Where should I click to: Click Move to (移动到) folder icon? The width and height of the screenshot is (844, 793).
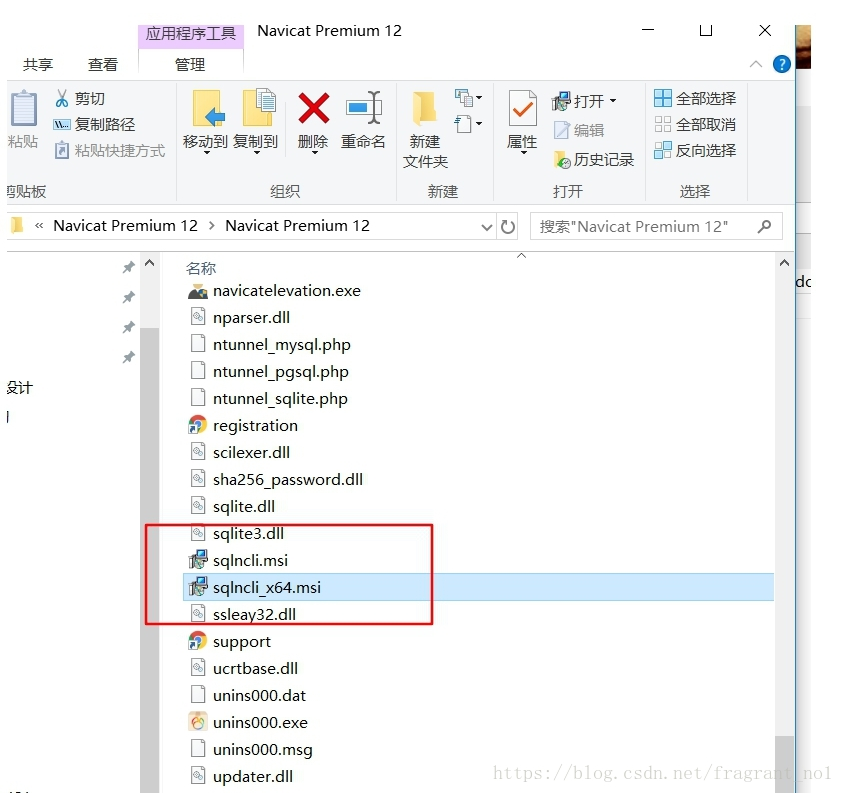click(x=208, y=108)
